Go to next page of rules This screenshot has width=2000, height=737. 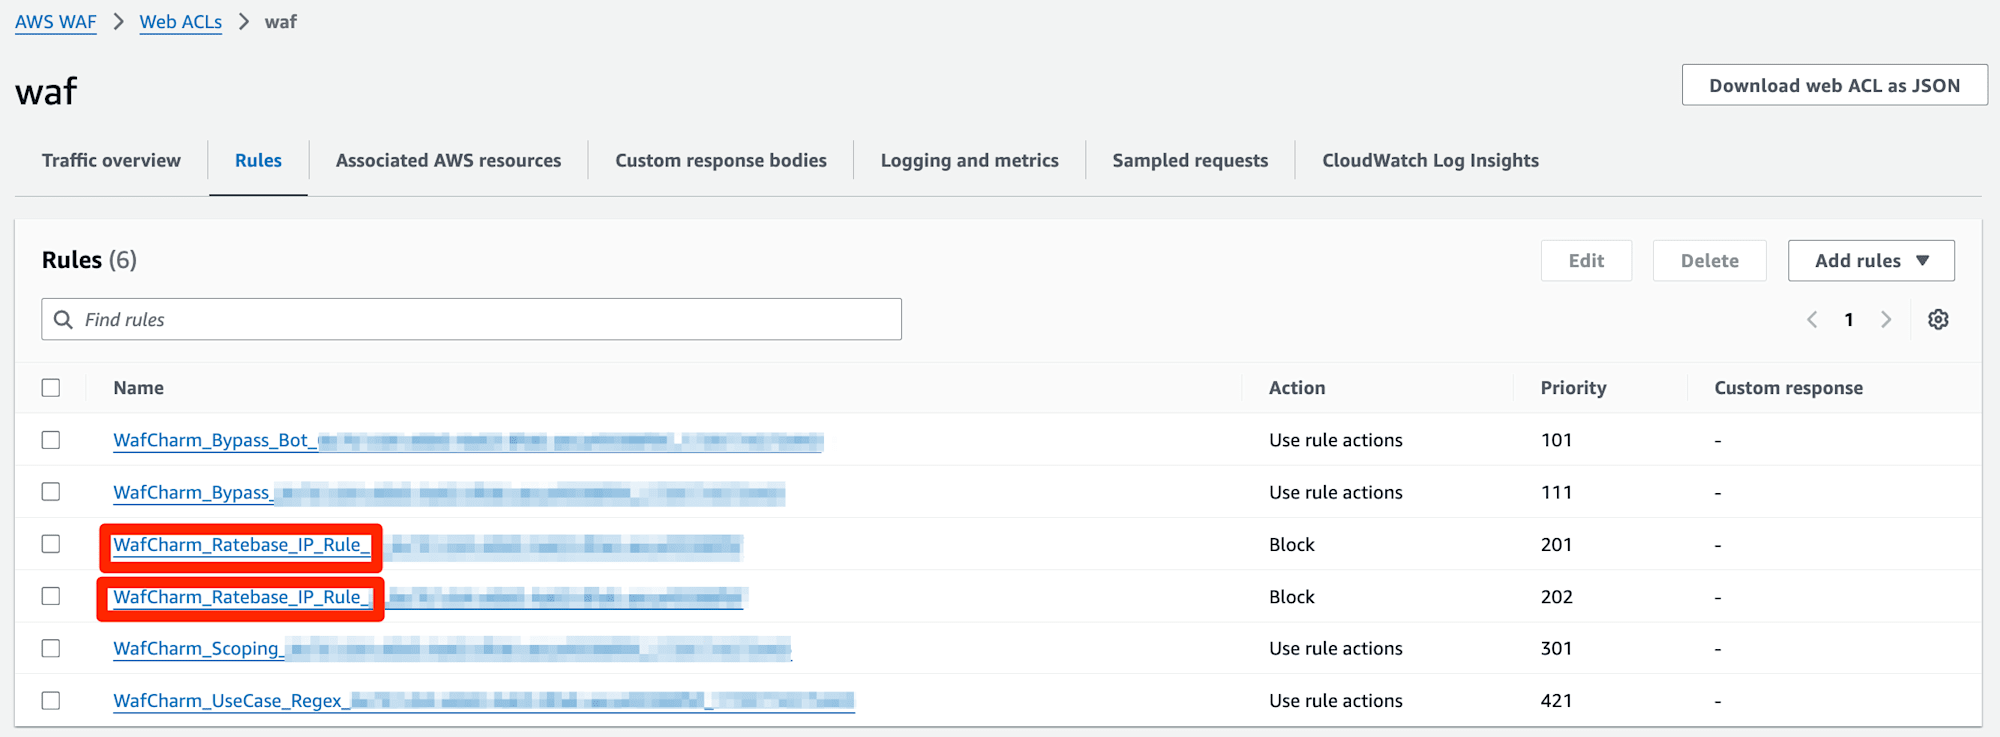[x=1886, y=319]
